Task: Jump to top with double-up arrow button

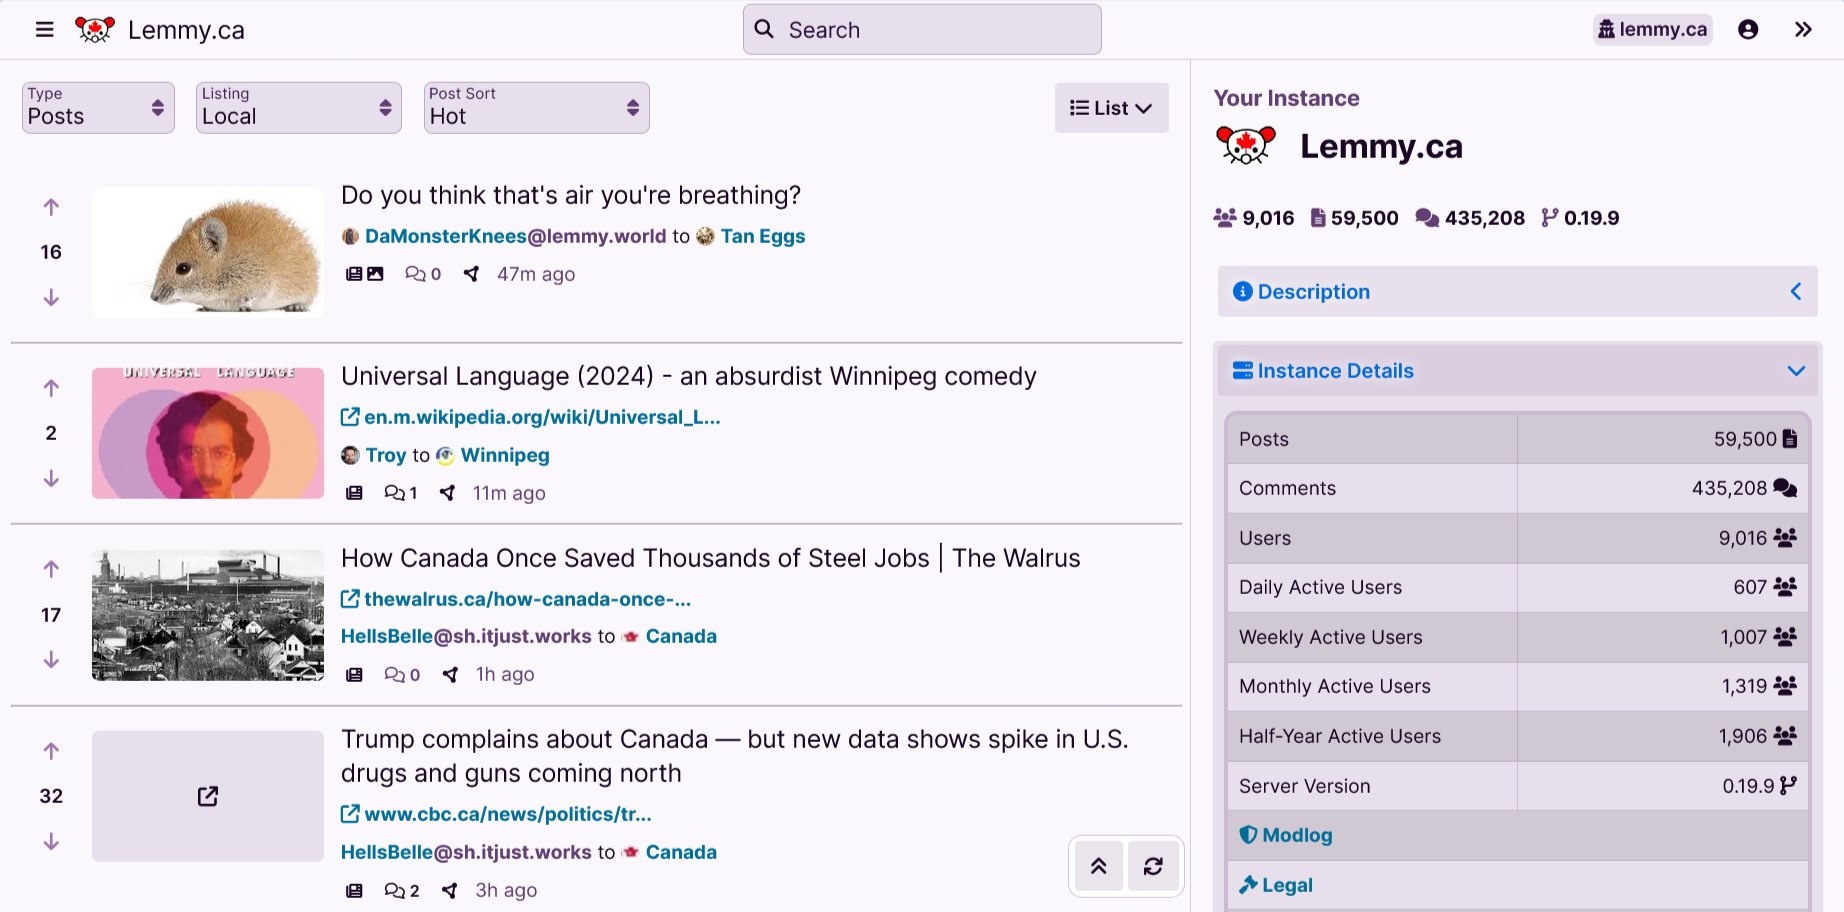Action: pyautogui.click(x=1098, y=866)
